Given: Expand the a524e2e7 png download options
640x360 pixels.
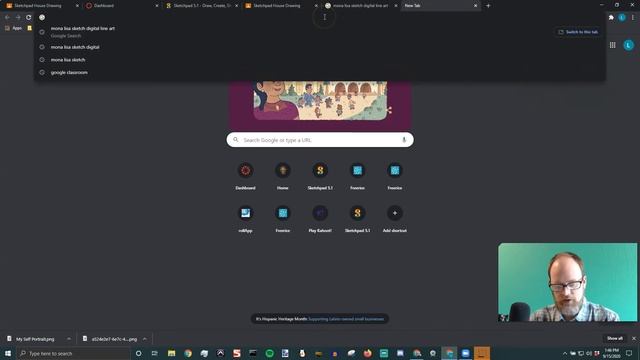Looking at the screenshot, I should click(144, 339).
